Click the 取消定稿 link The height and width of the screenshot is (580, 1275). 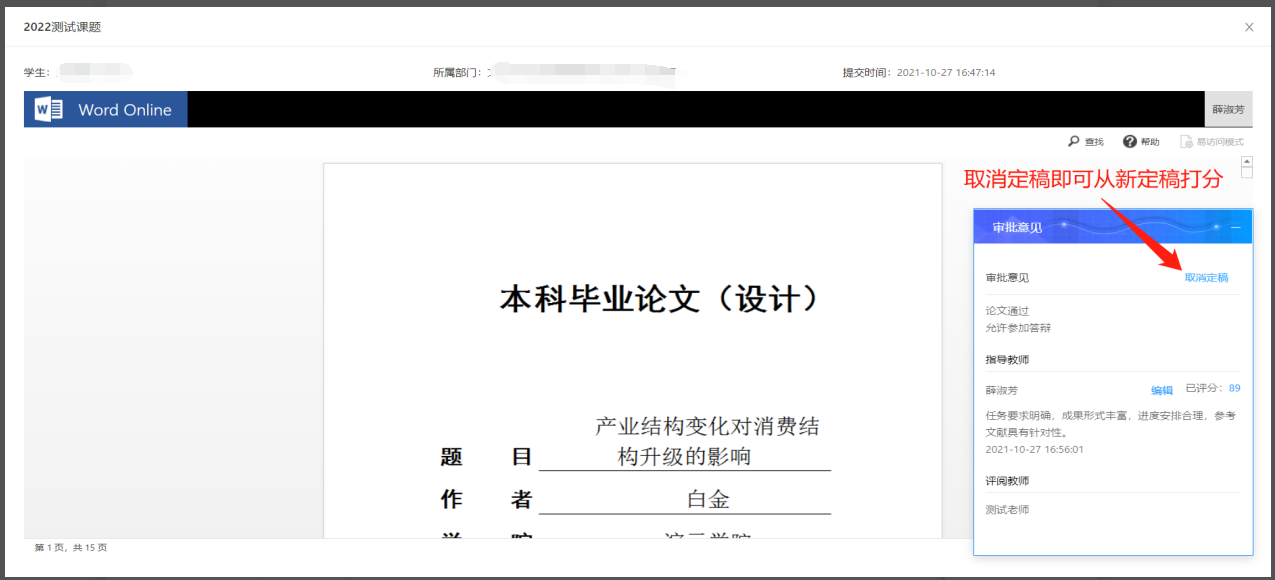[1206, 278]
